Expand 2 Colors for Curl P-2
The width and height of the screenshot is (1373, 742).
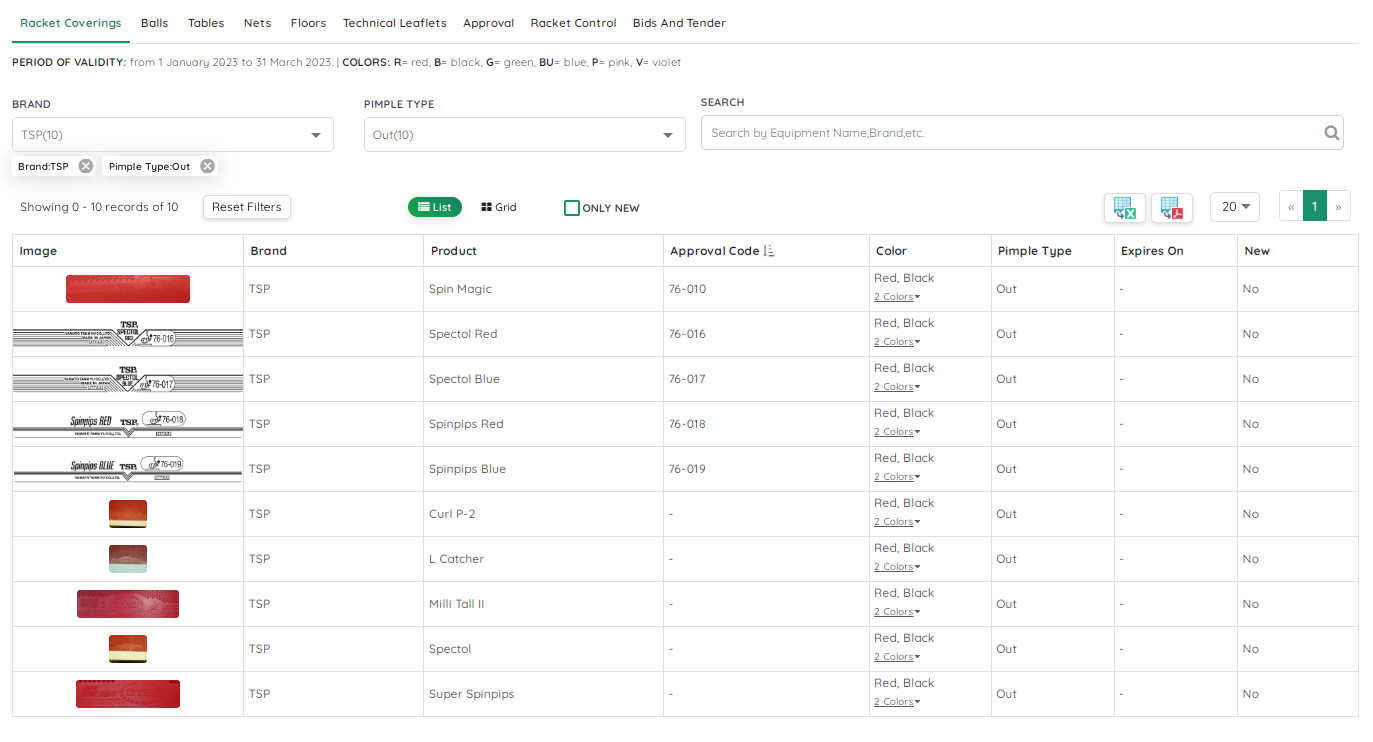pos(897,522)
